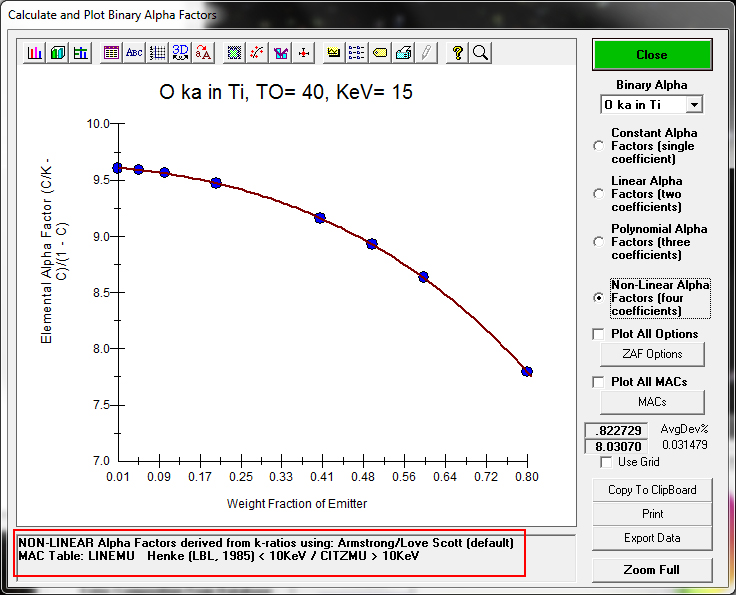Viewport: 736px width, 595px height.
Task: Check the Plot All MACs box
Action: pyautogui.click(x=599, y=382)
